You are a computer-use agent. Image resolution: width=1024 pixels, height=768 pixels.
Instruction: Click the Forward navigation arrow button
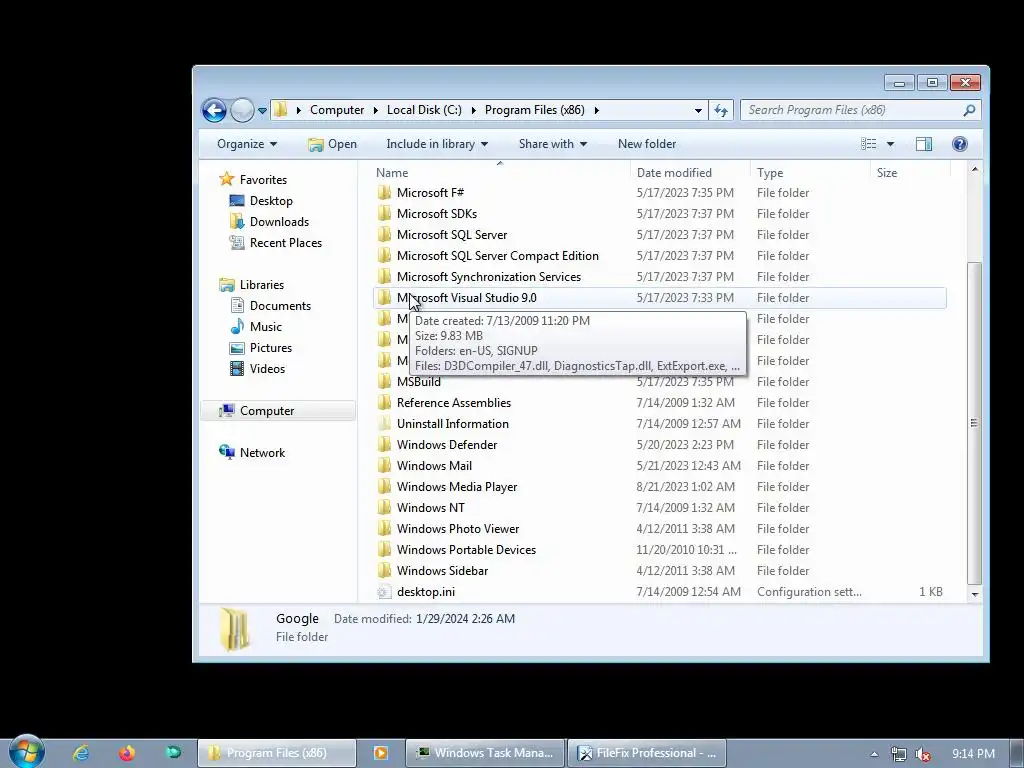click(x=242, y=110)
